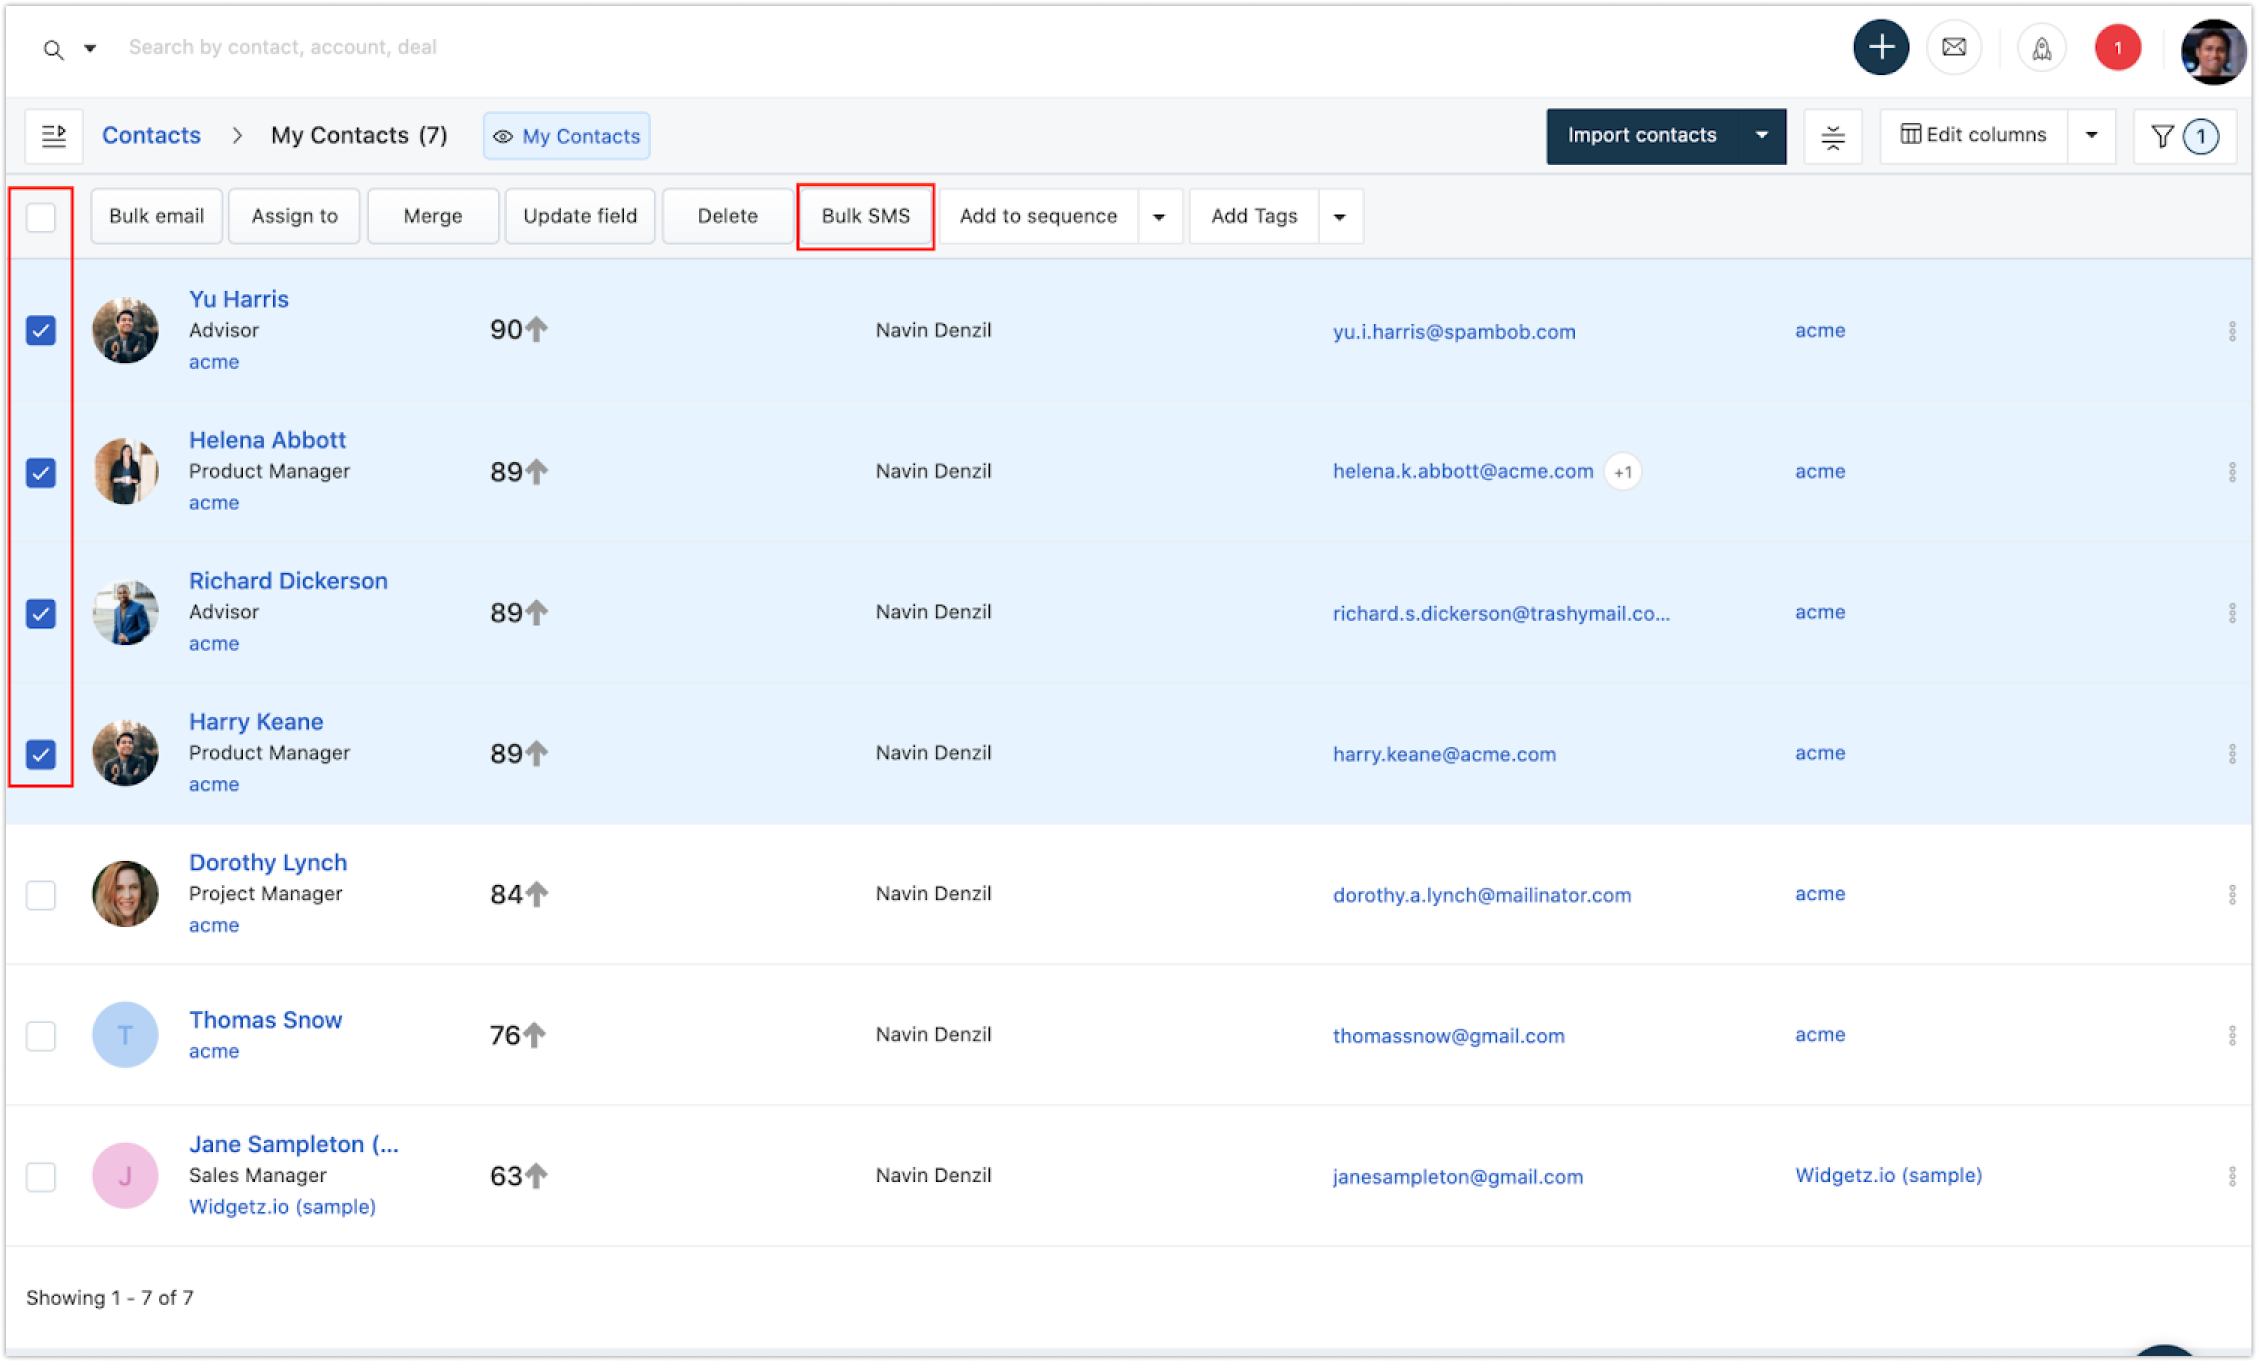The width and height of the screenshot is (2258, 1362).
Task: Open Helena Abbott contact link
Action: tap(267, 440)
